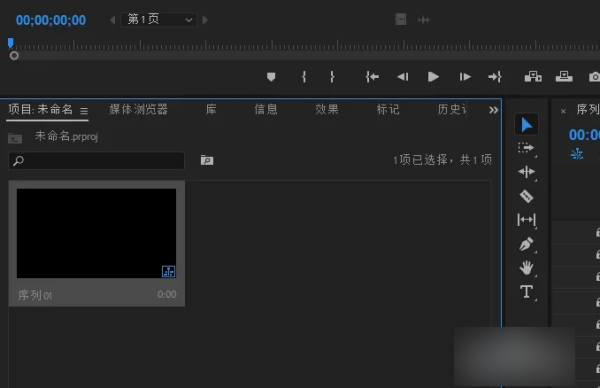Select the Pen tool
This screenshot has width=600, height=388.
(x=527, y=244)
